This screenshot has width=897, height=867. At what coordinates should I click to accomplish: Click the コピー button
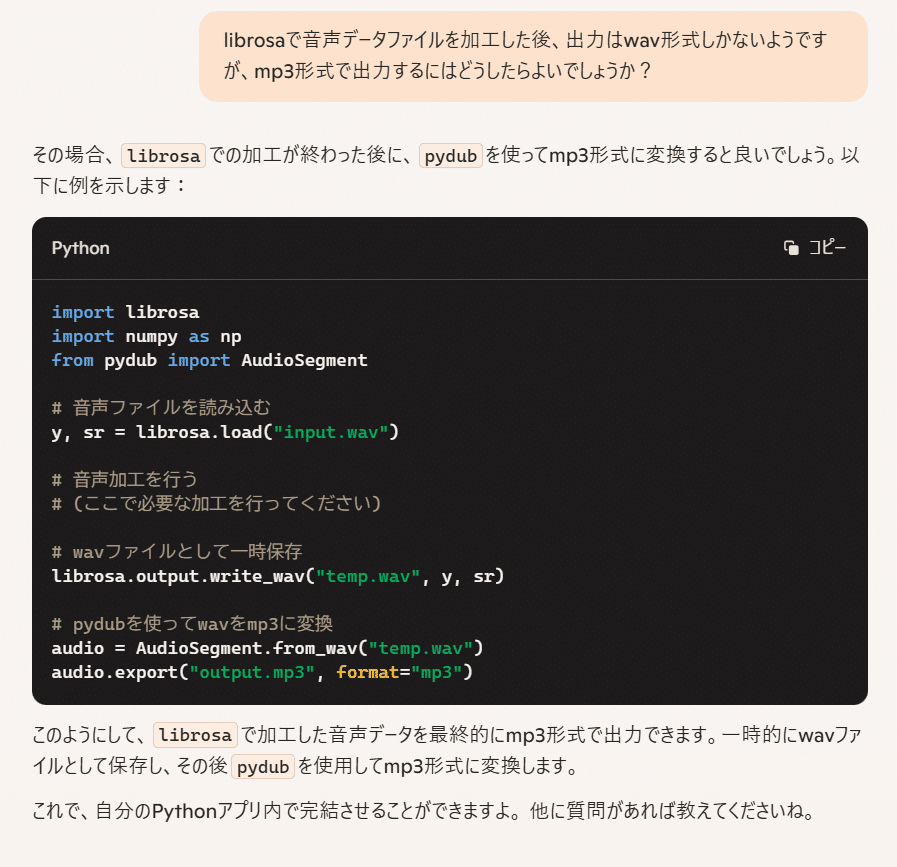point(828,247)
